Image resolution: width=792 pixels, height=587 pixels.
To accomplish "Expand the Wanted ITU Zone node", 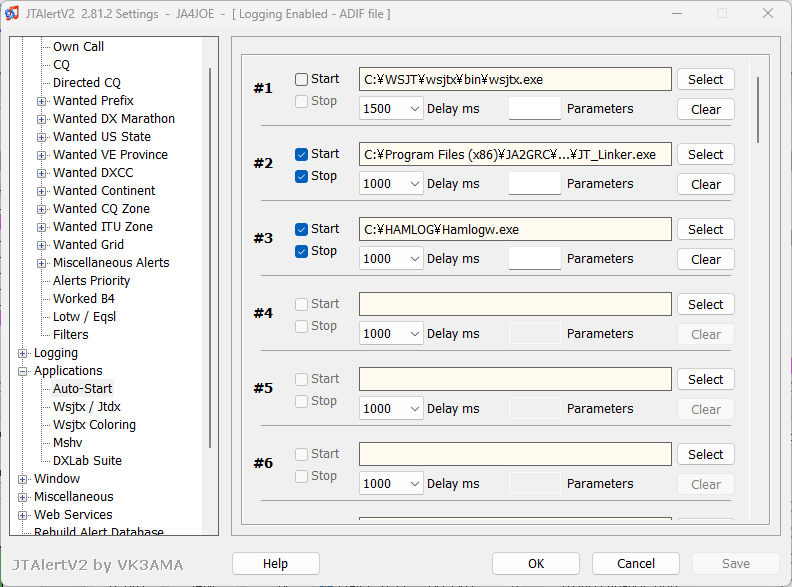I will click(x=41, y=227).
